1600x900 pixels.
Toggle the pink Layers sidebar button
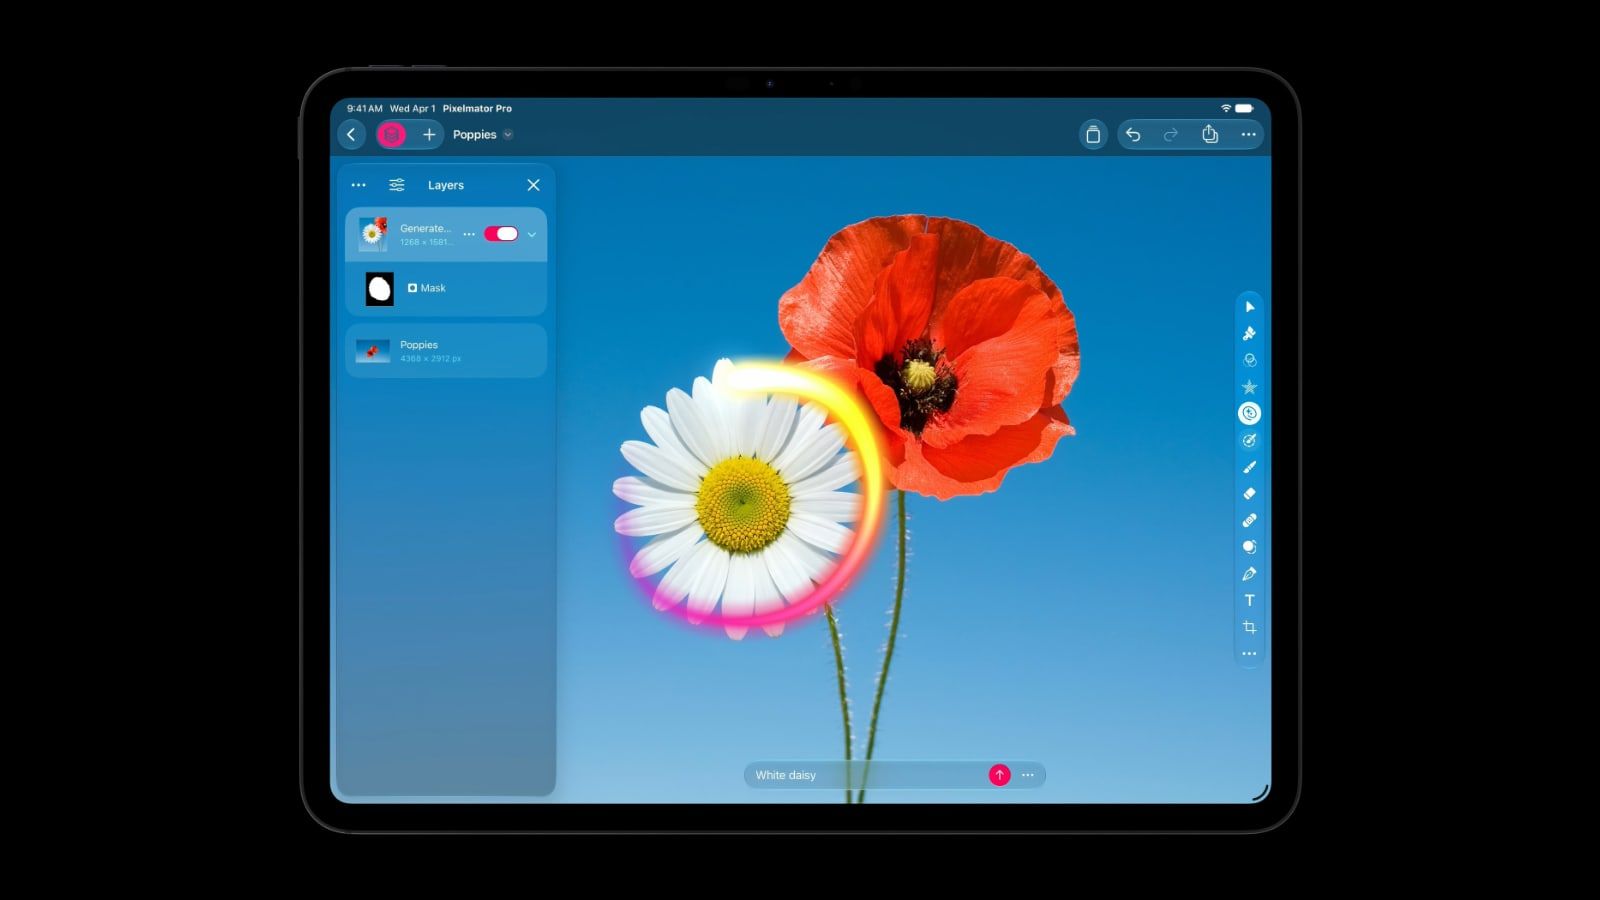coord(391,134)
